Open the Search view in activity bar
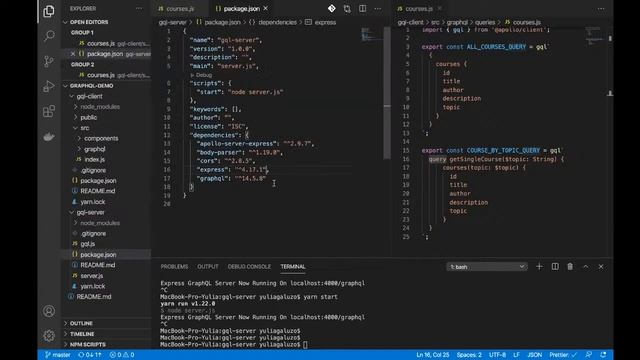This screenshot has width=640, height=360. tap(49, 36)
